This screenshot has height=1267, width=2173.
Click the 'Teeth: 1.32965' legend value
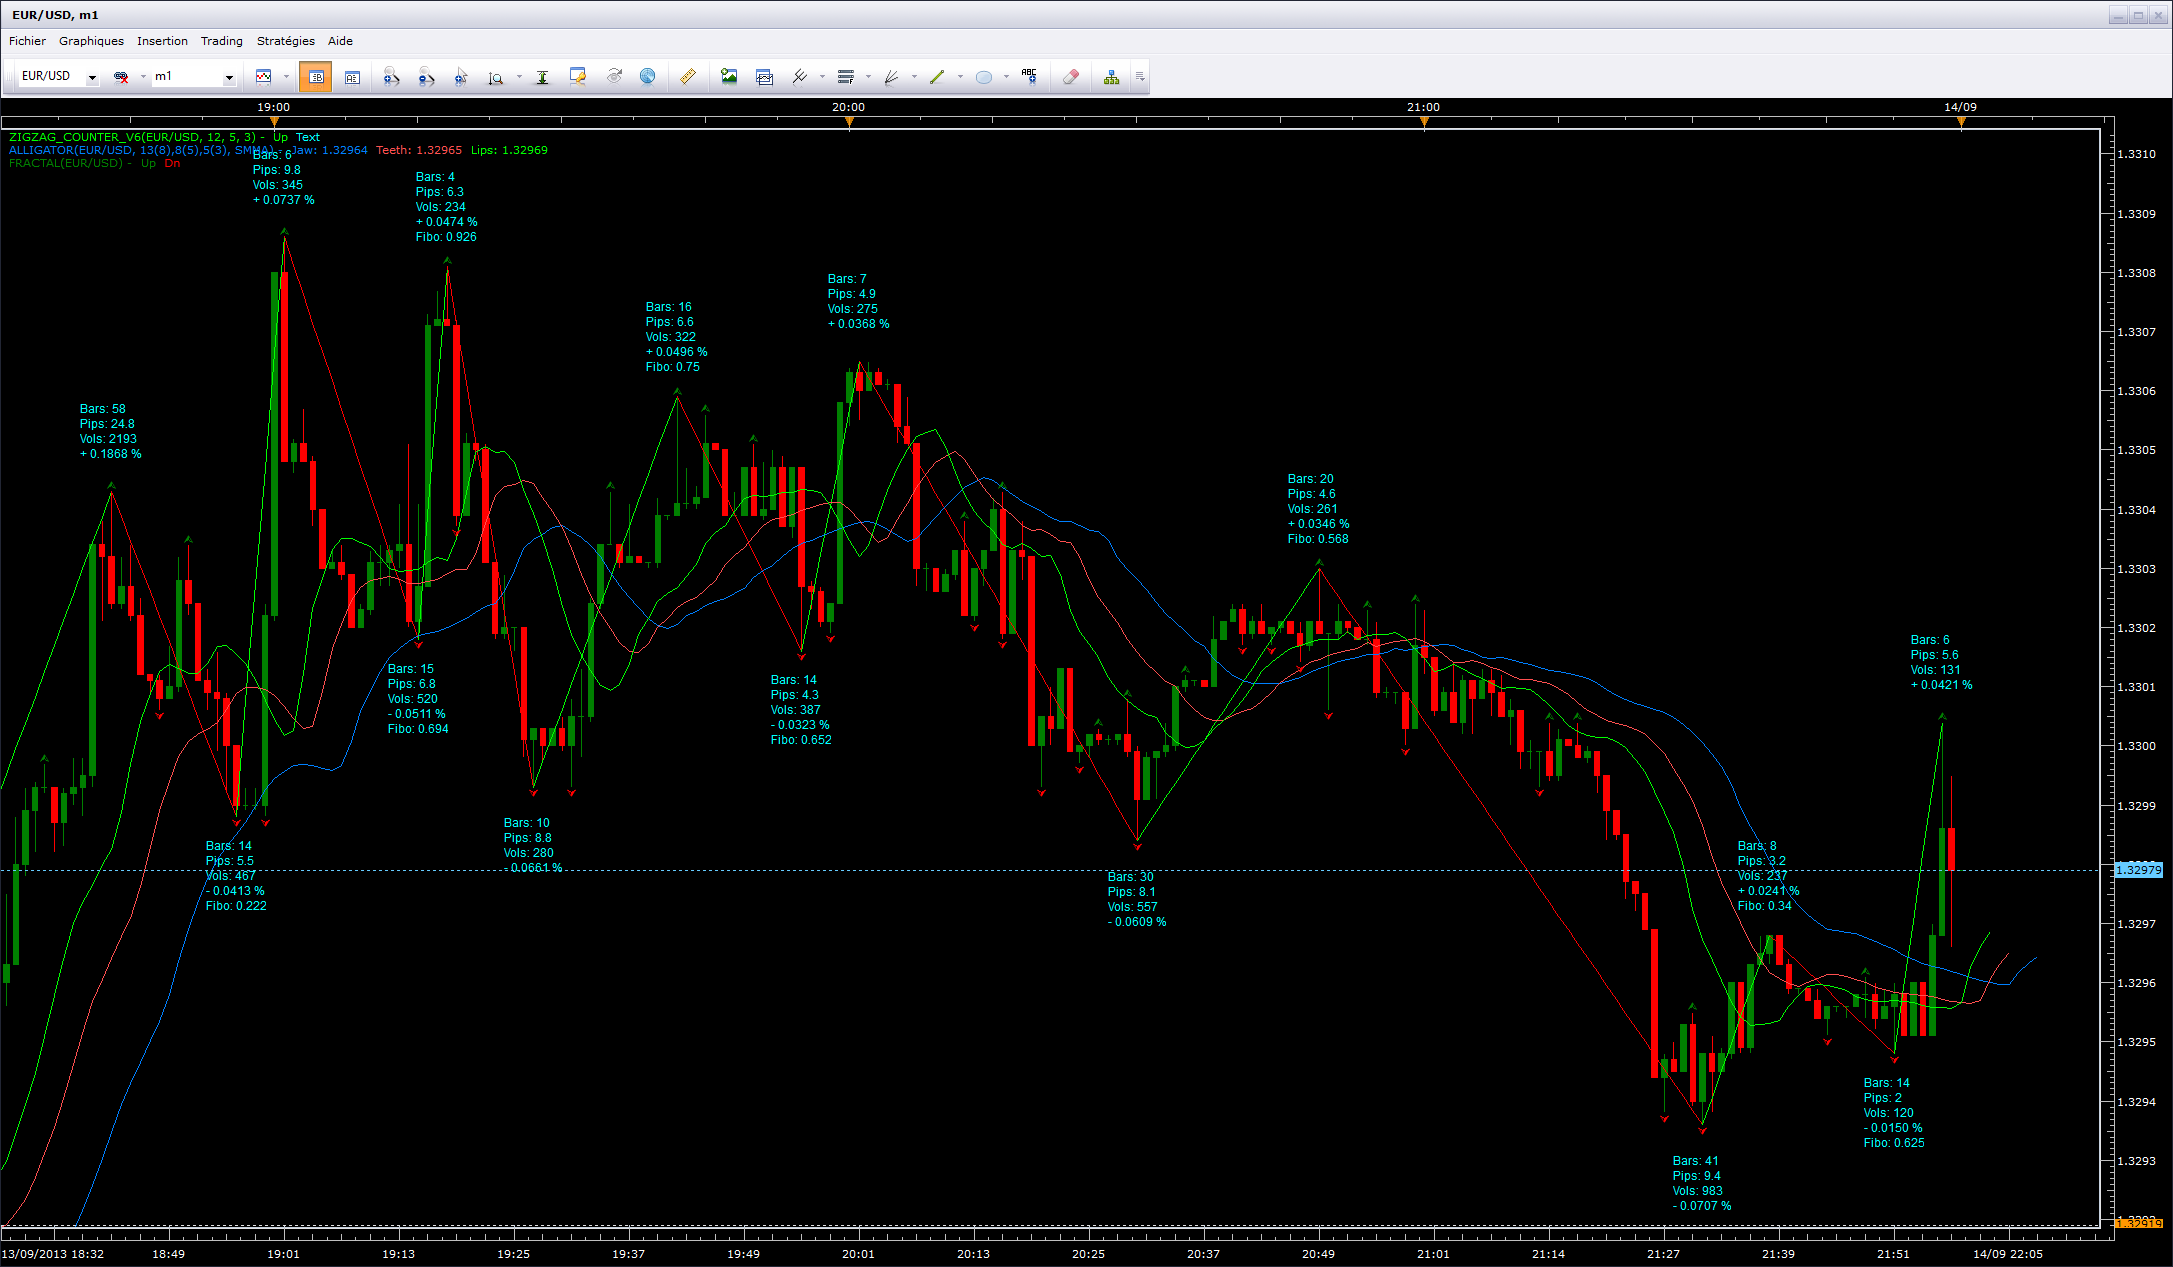coord(419,150)
